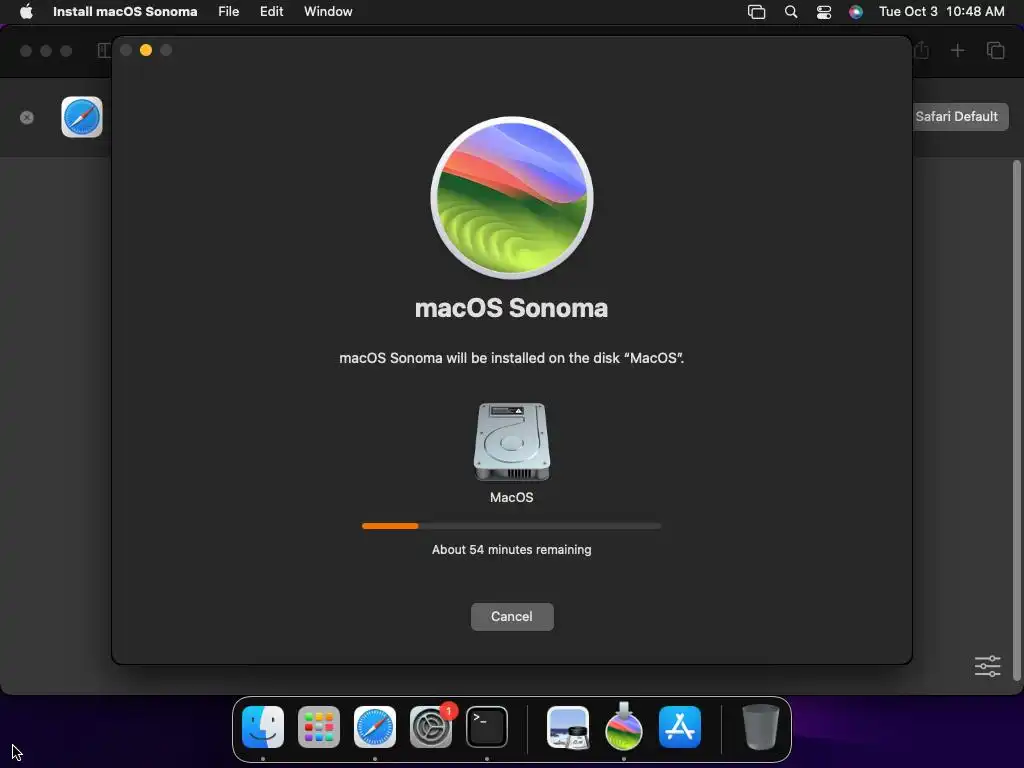Show tab overview in background Safari window

995,50
